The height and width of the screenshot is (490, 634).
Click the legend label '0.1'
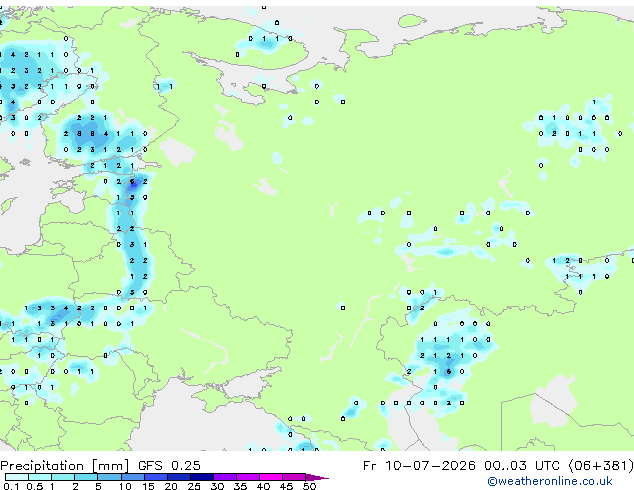pyautogui.click(x=11, y=486)
